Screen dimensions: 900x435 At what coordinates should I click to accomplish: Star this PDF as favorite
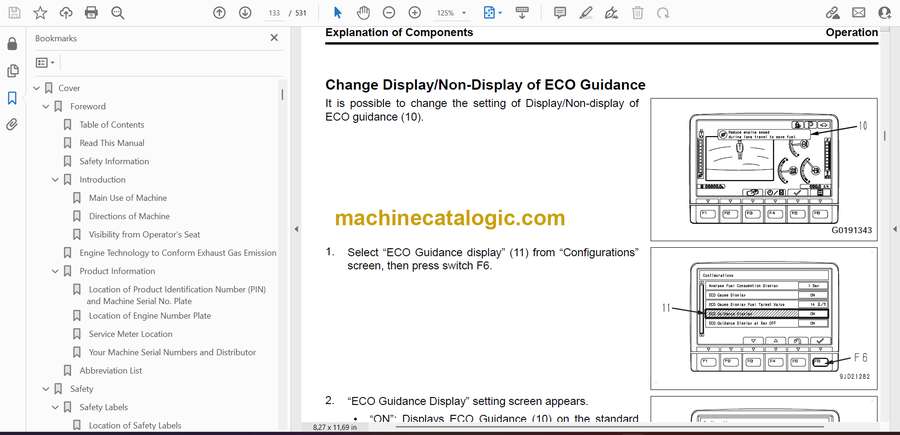coord(40,13)
